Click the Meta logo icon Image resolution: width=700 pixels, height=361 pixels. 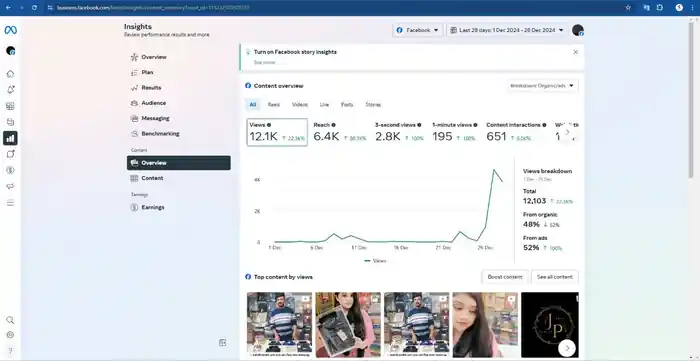pyautogui.click(x=11, y=30)
